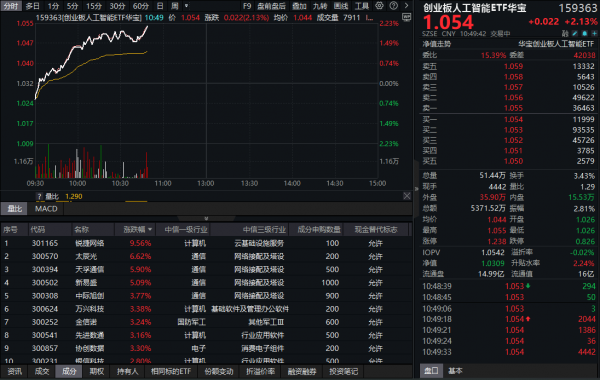Click 华宝创业板人工智能ETF fund link
600x380 pixels.
(x=556, y=44)
